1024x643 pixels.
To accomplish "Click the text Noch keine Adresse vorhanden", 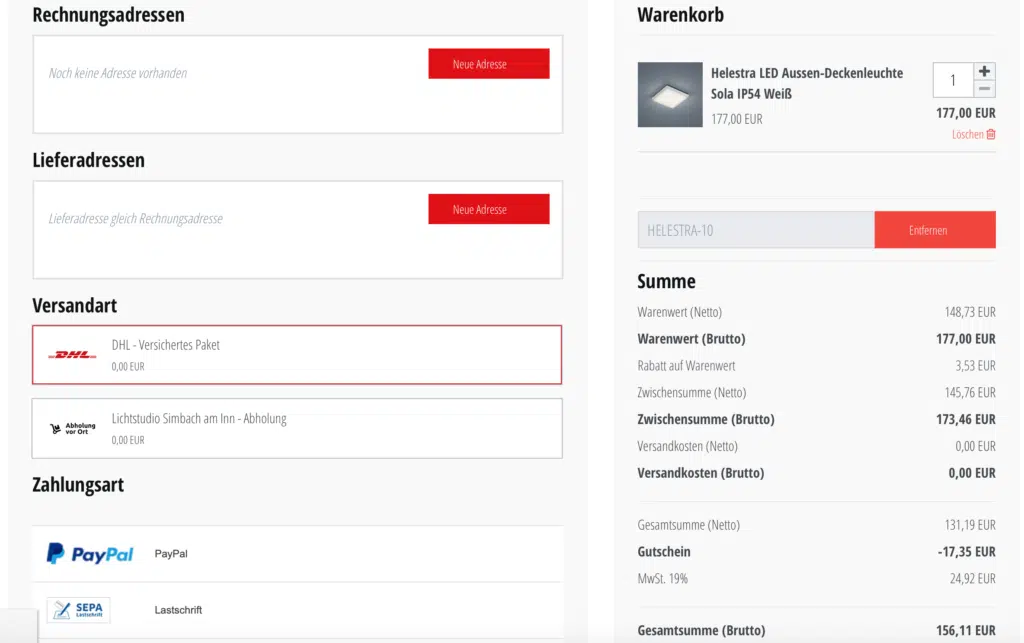I will click(x=118, y=73).
